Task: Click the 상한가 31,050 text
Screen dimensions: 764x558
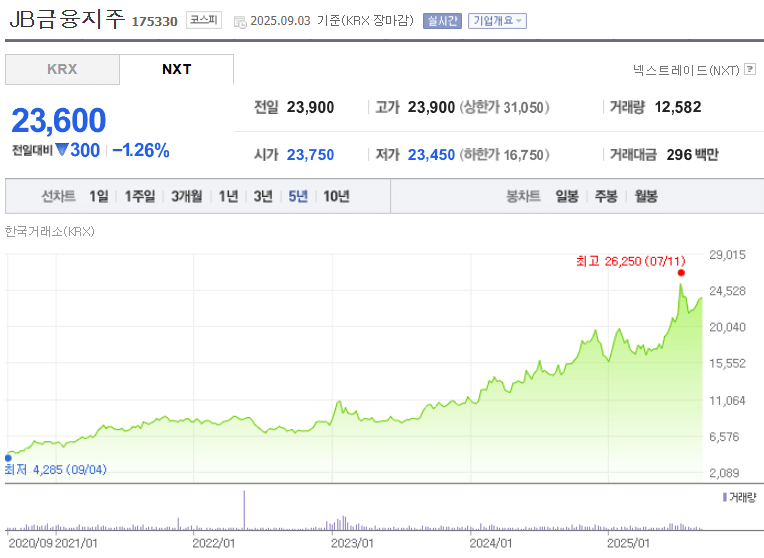Action: pyautogui.click(x=504, y=107)
